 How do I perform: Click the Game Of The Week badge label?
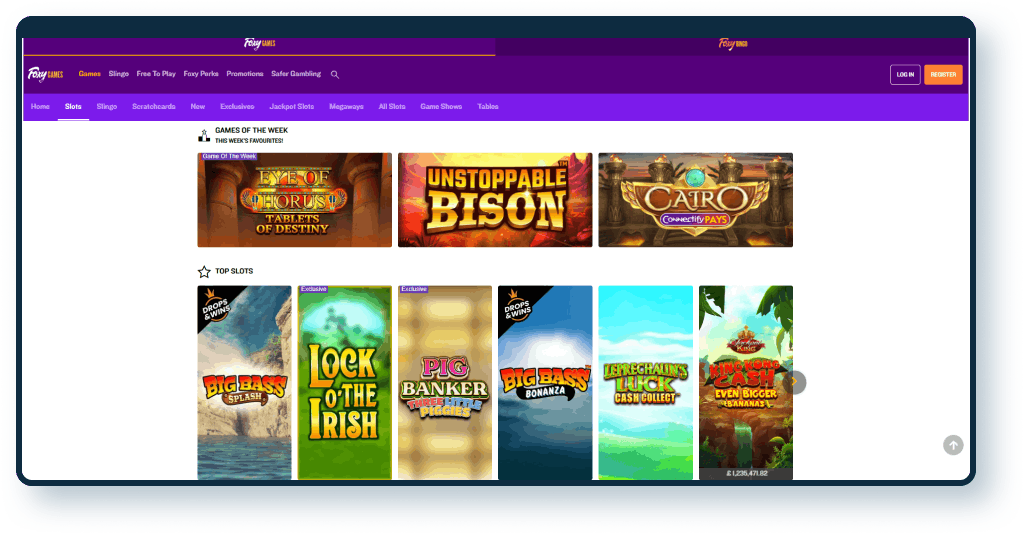point(228,157)
